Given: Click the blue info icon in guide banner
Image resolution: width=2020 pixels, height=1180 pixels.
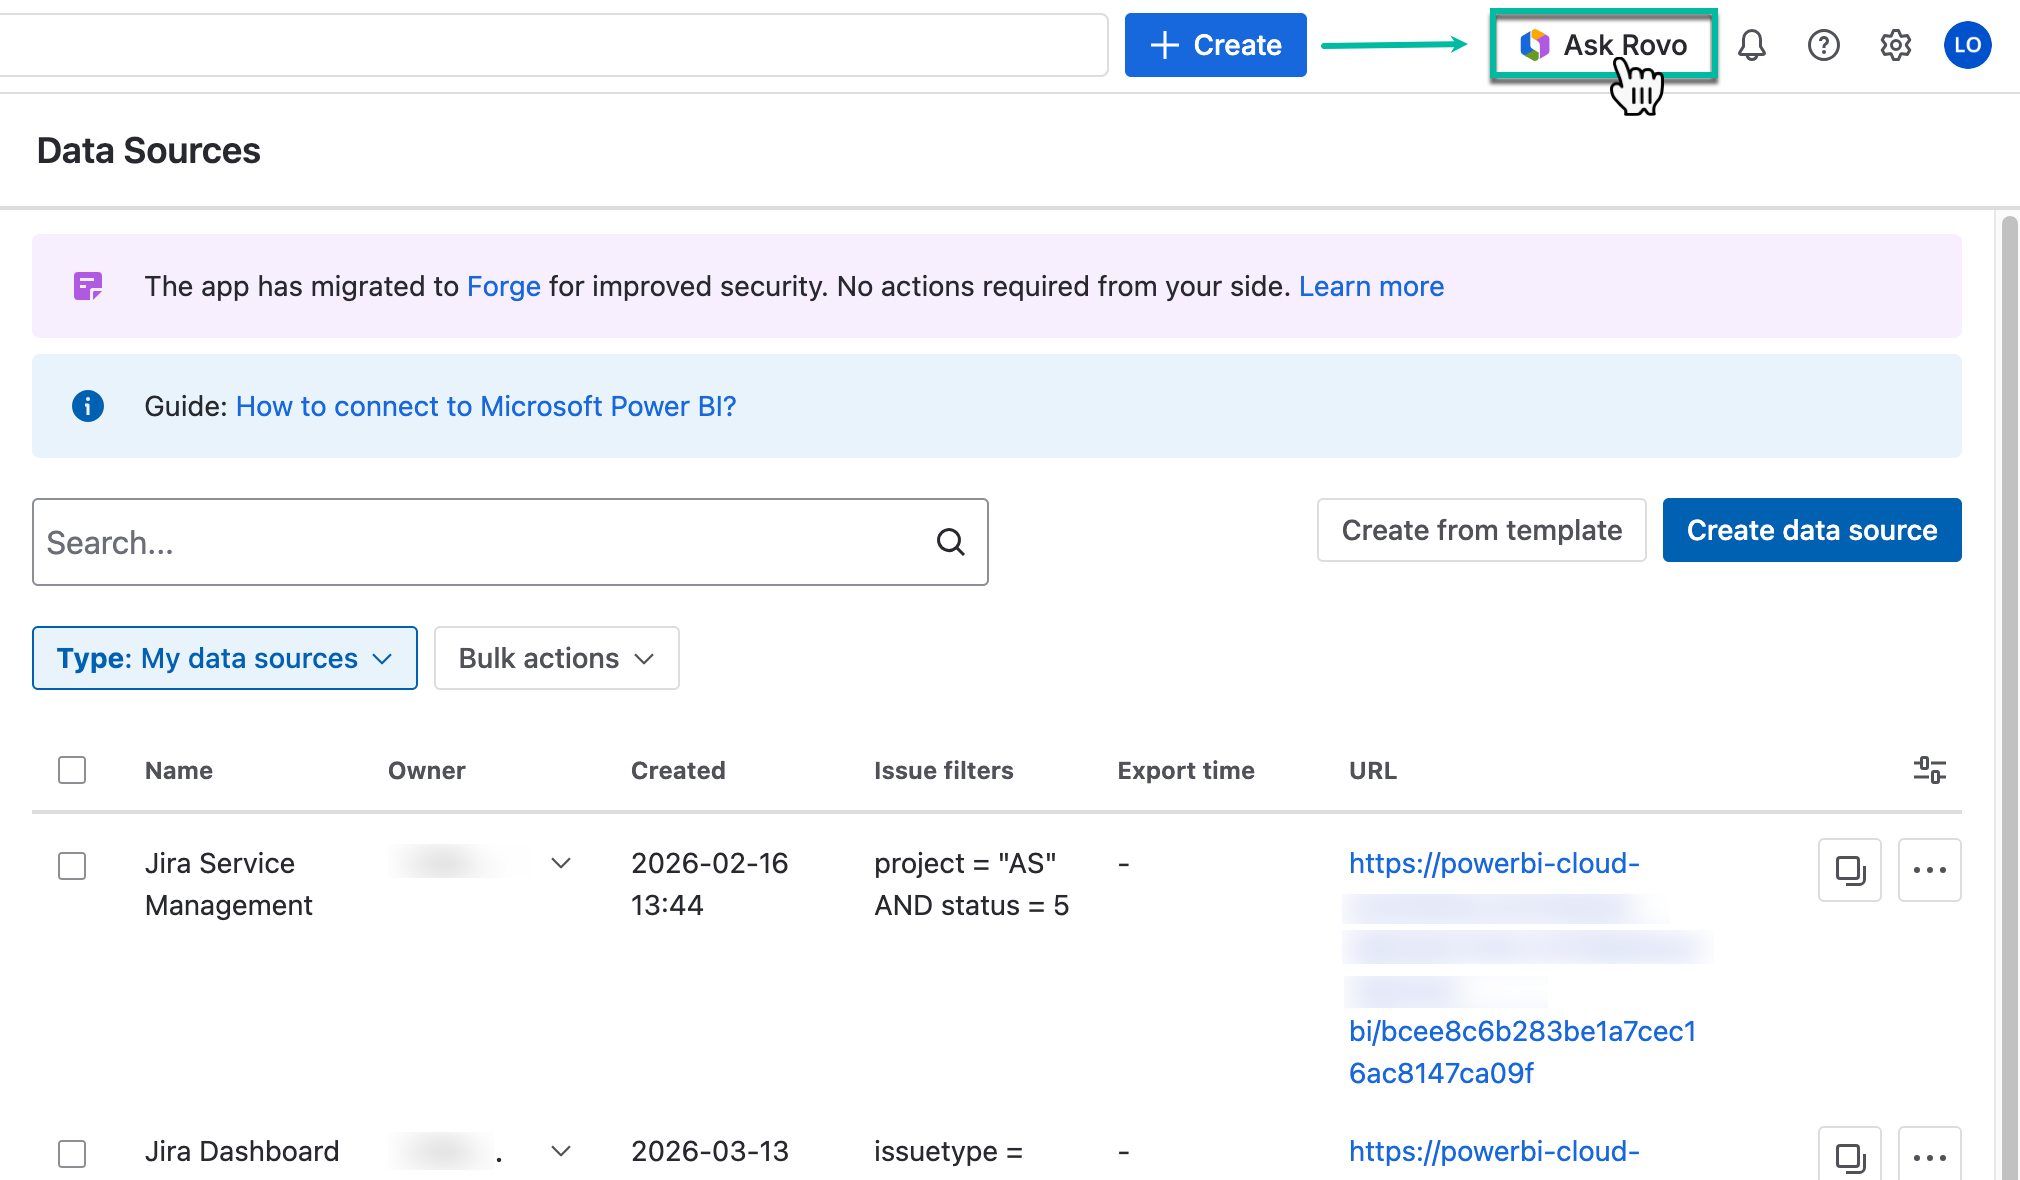Looking at the screenshot, I should pyautogui.click(x=88, y=406).
